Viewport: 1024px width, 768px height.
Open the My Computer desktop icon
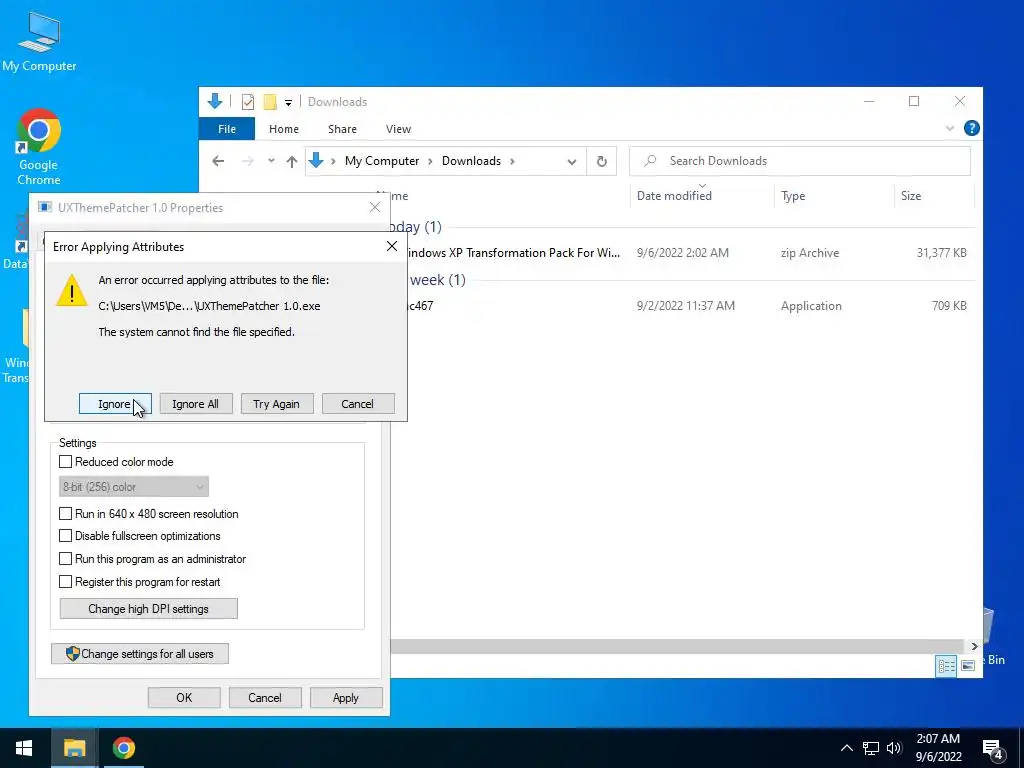coord(39,41)
